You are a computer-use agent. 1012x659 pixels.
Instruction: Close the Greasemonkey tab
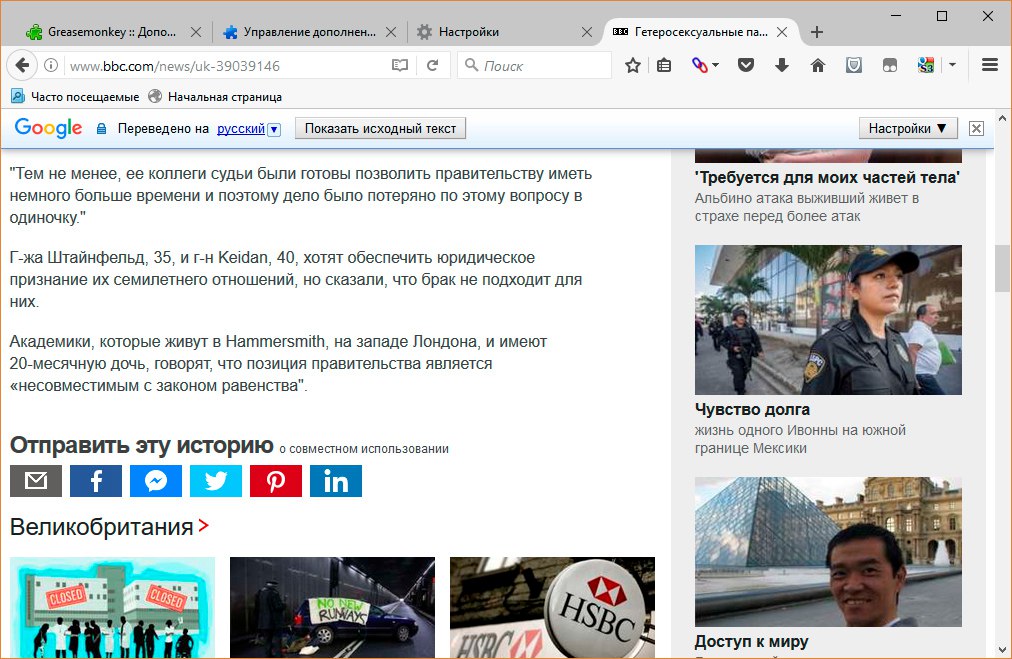point(196,32)
